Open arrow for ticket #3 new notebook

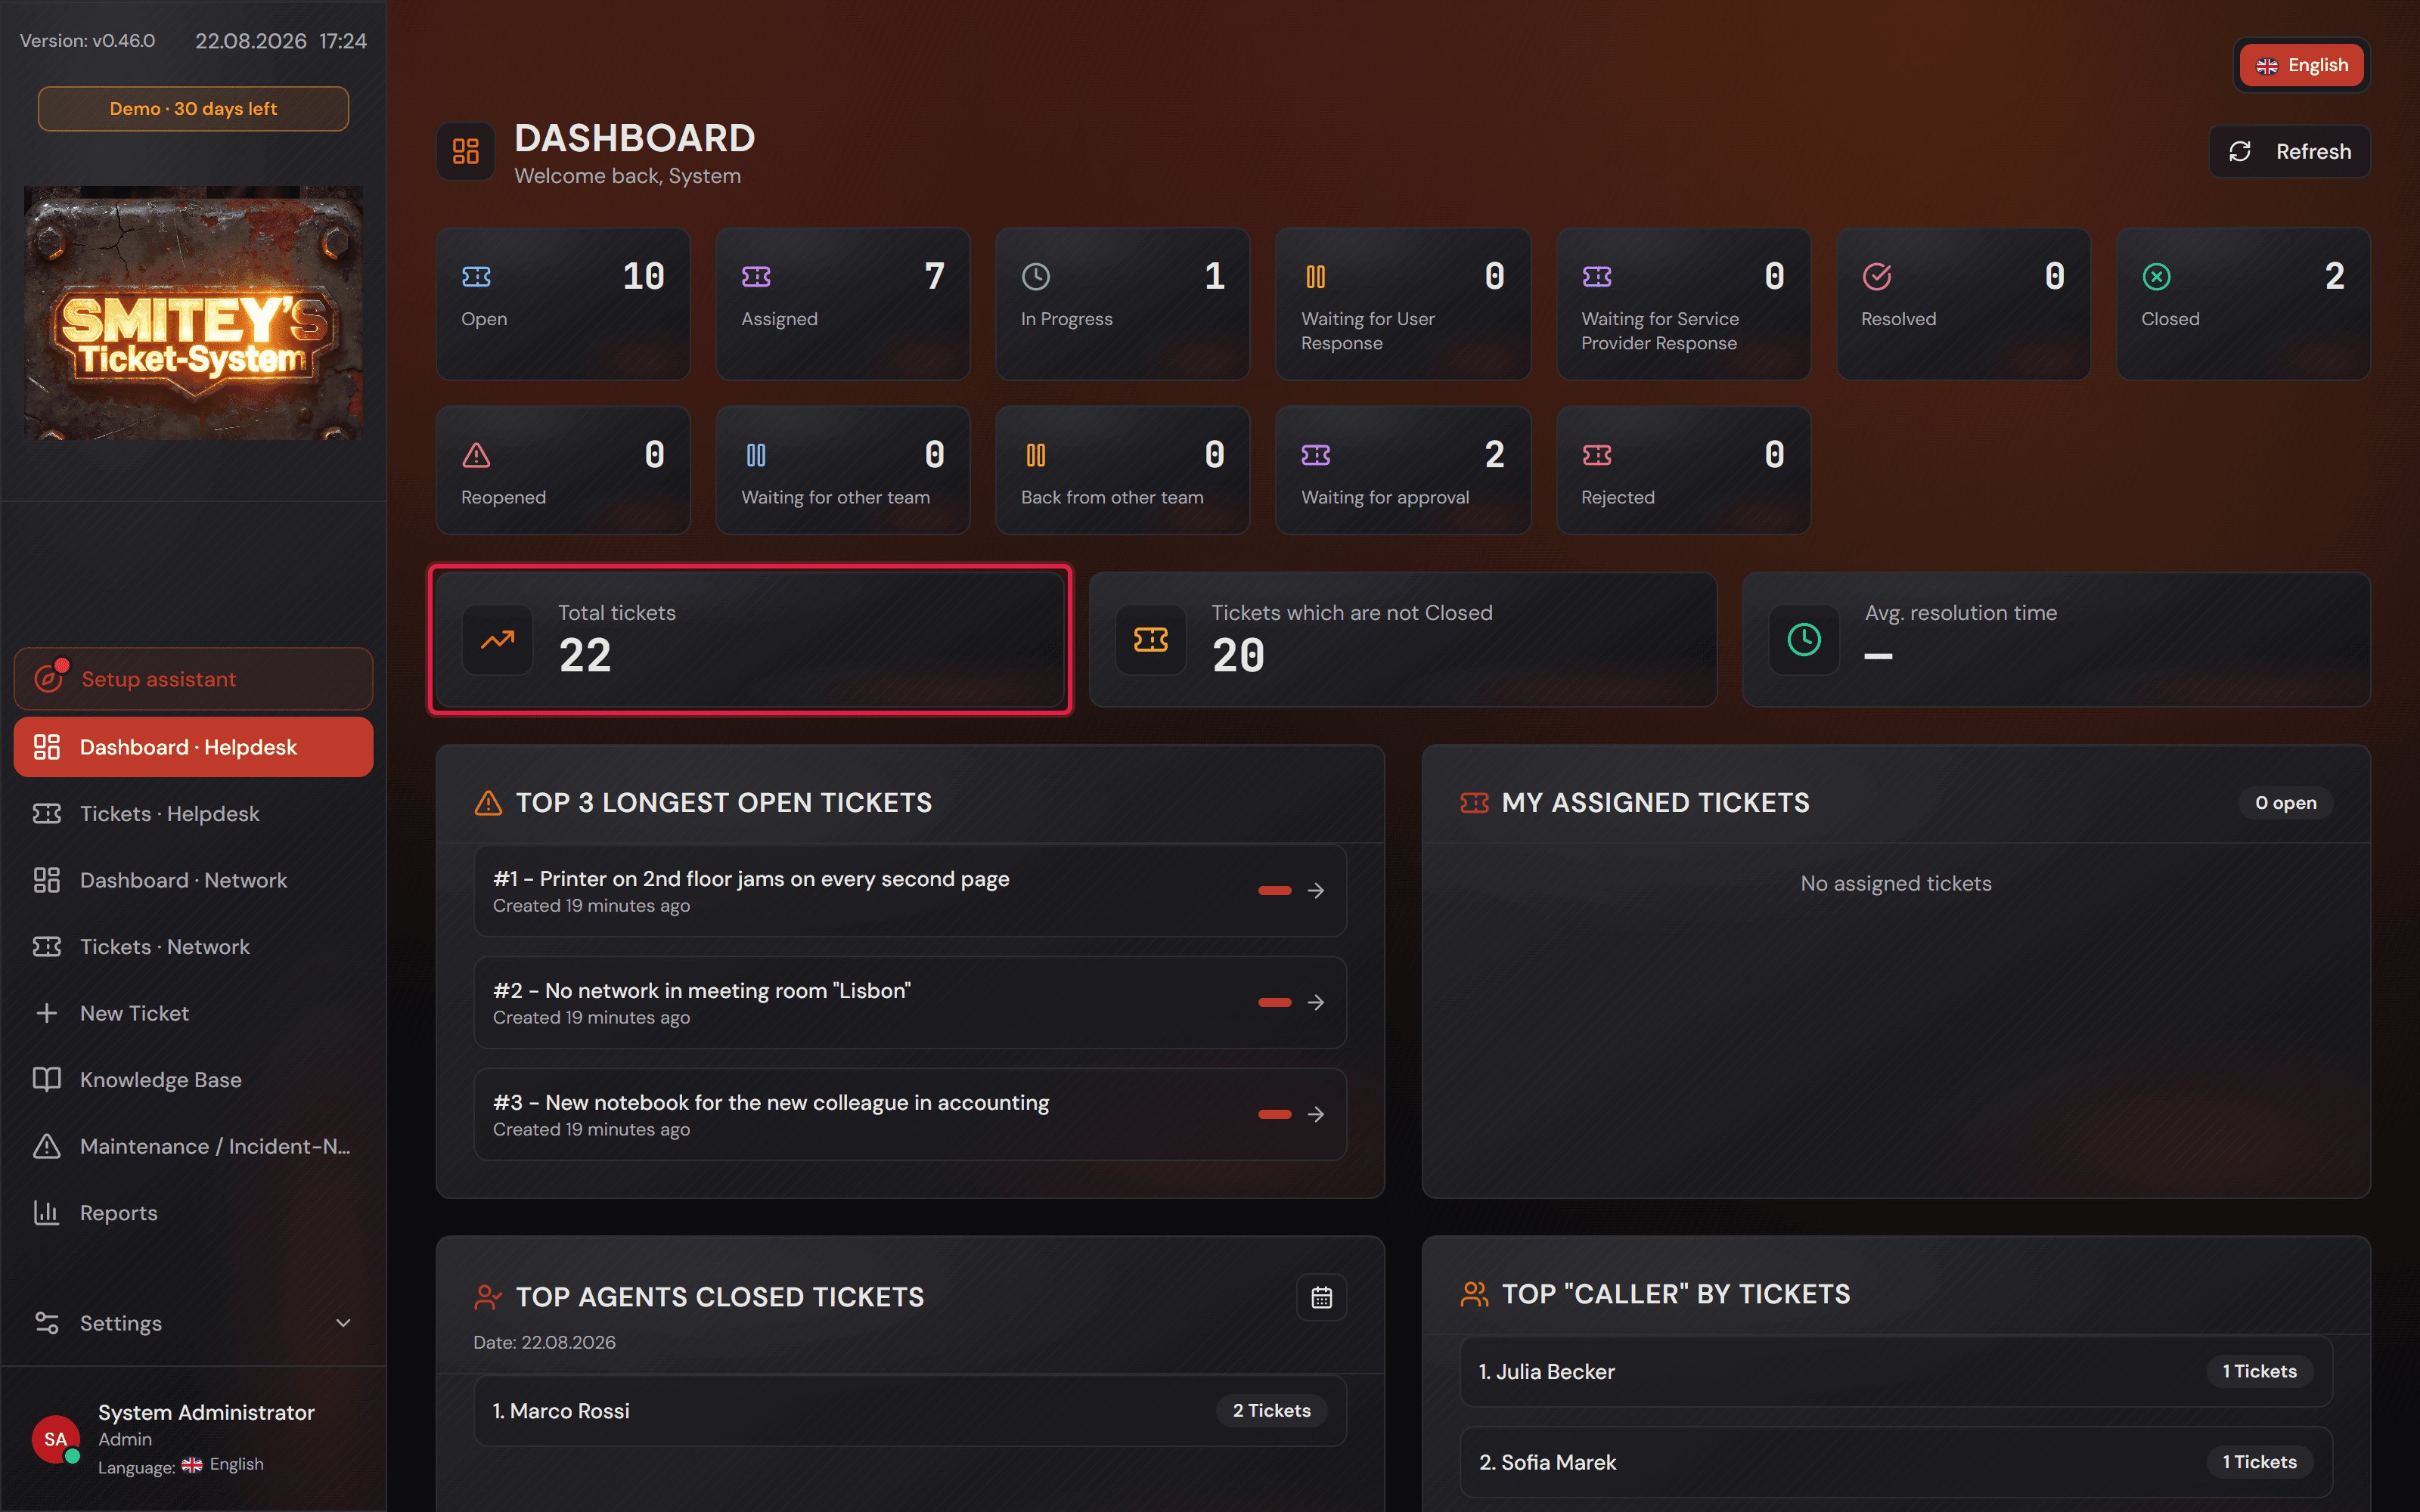(1316, 1114)
